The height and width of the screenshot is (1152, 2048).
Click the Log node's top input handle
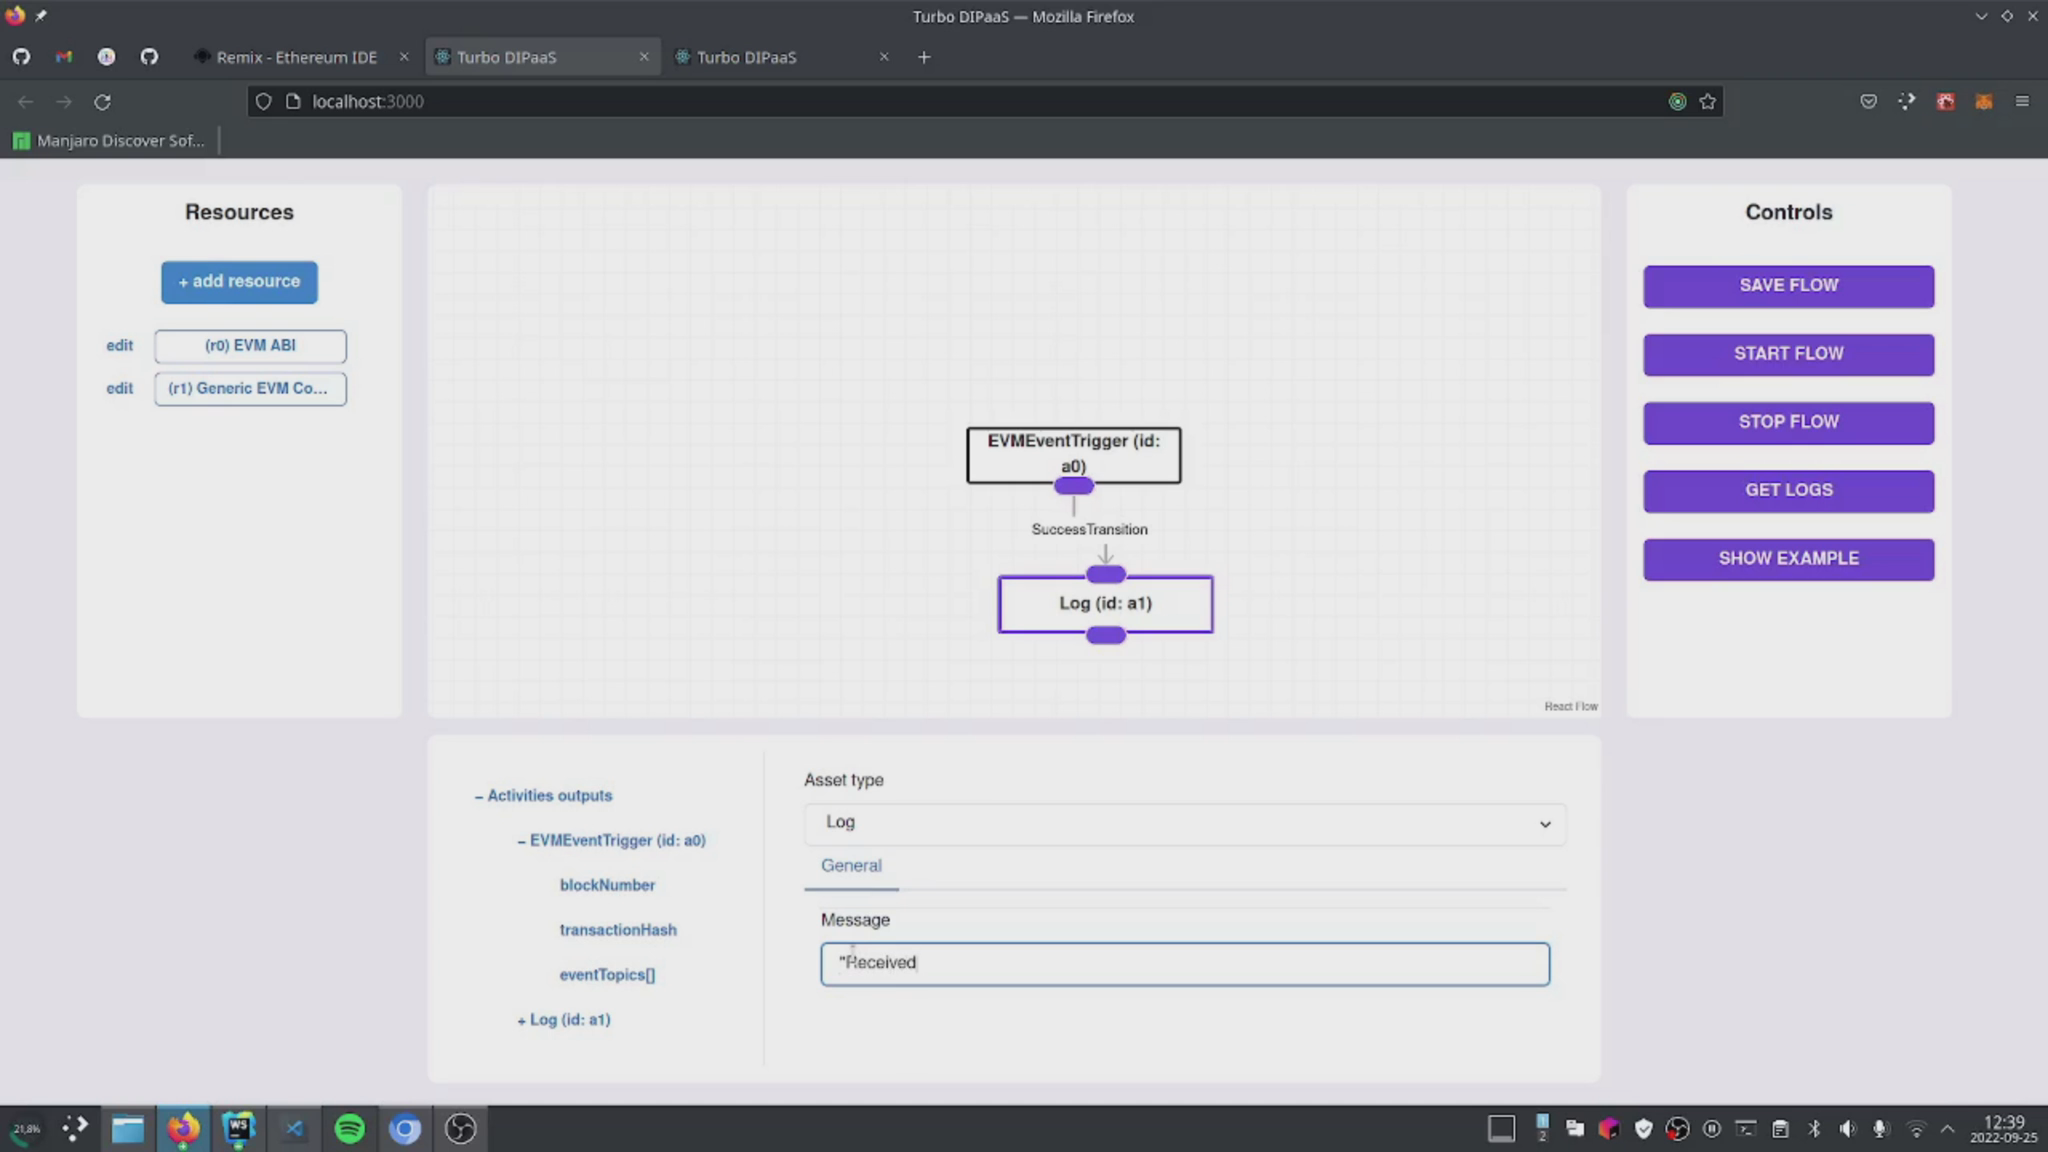click(x=1106, y=574)
